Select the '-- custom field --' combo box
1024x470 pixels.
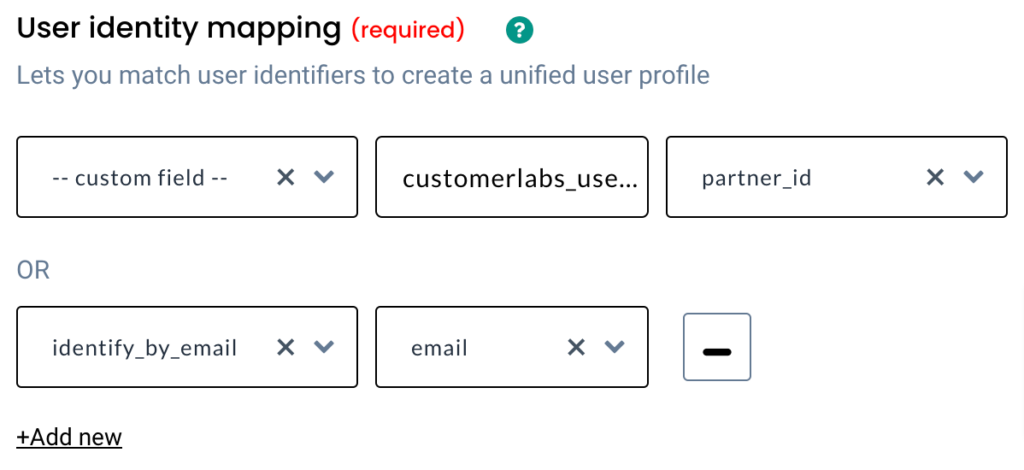187,177
